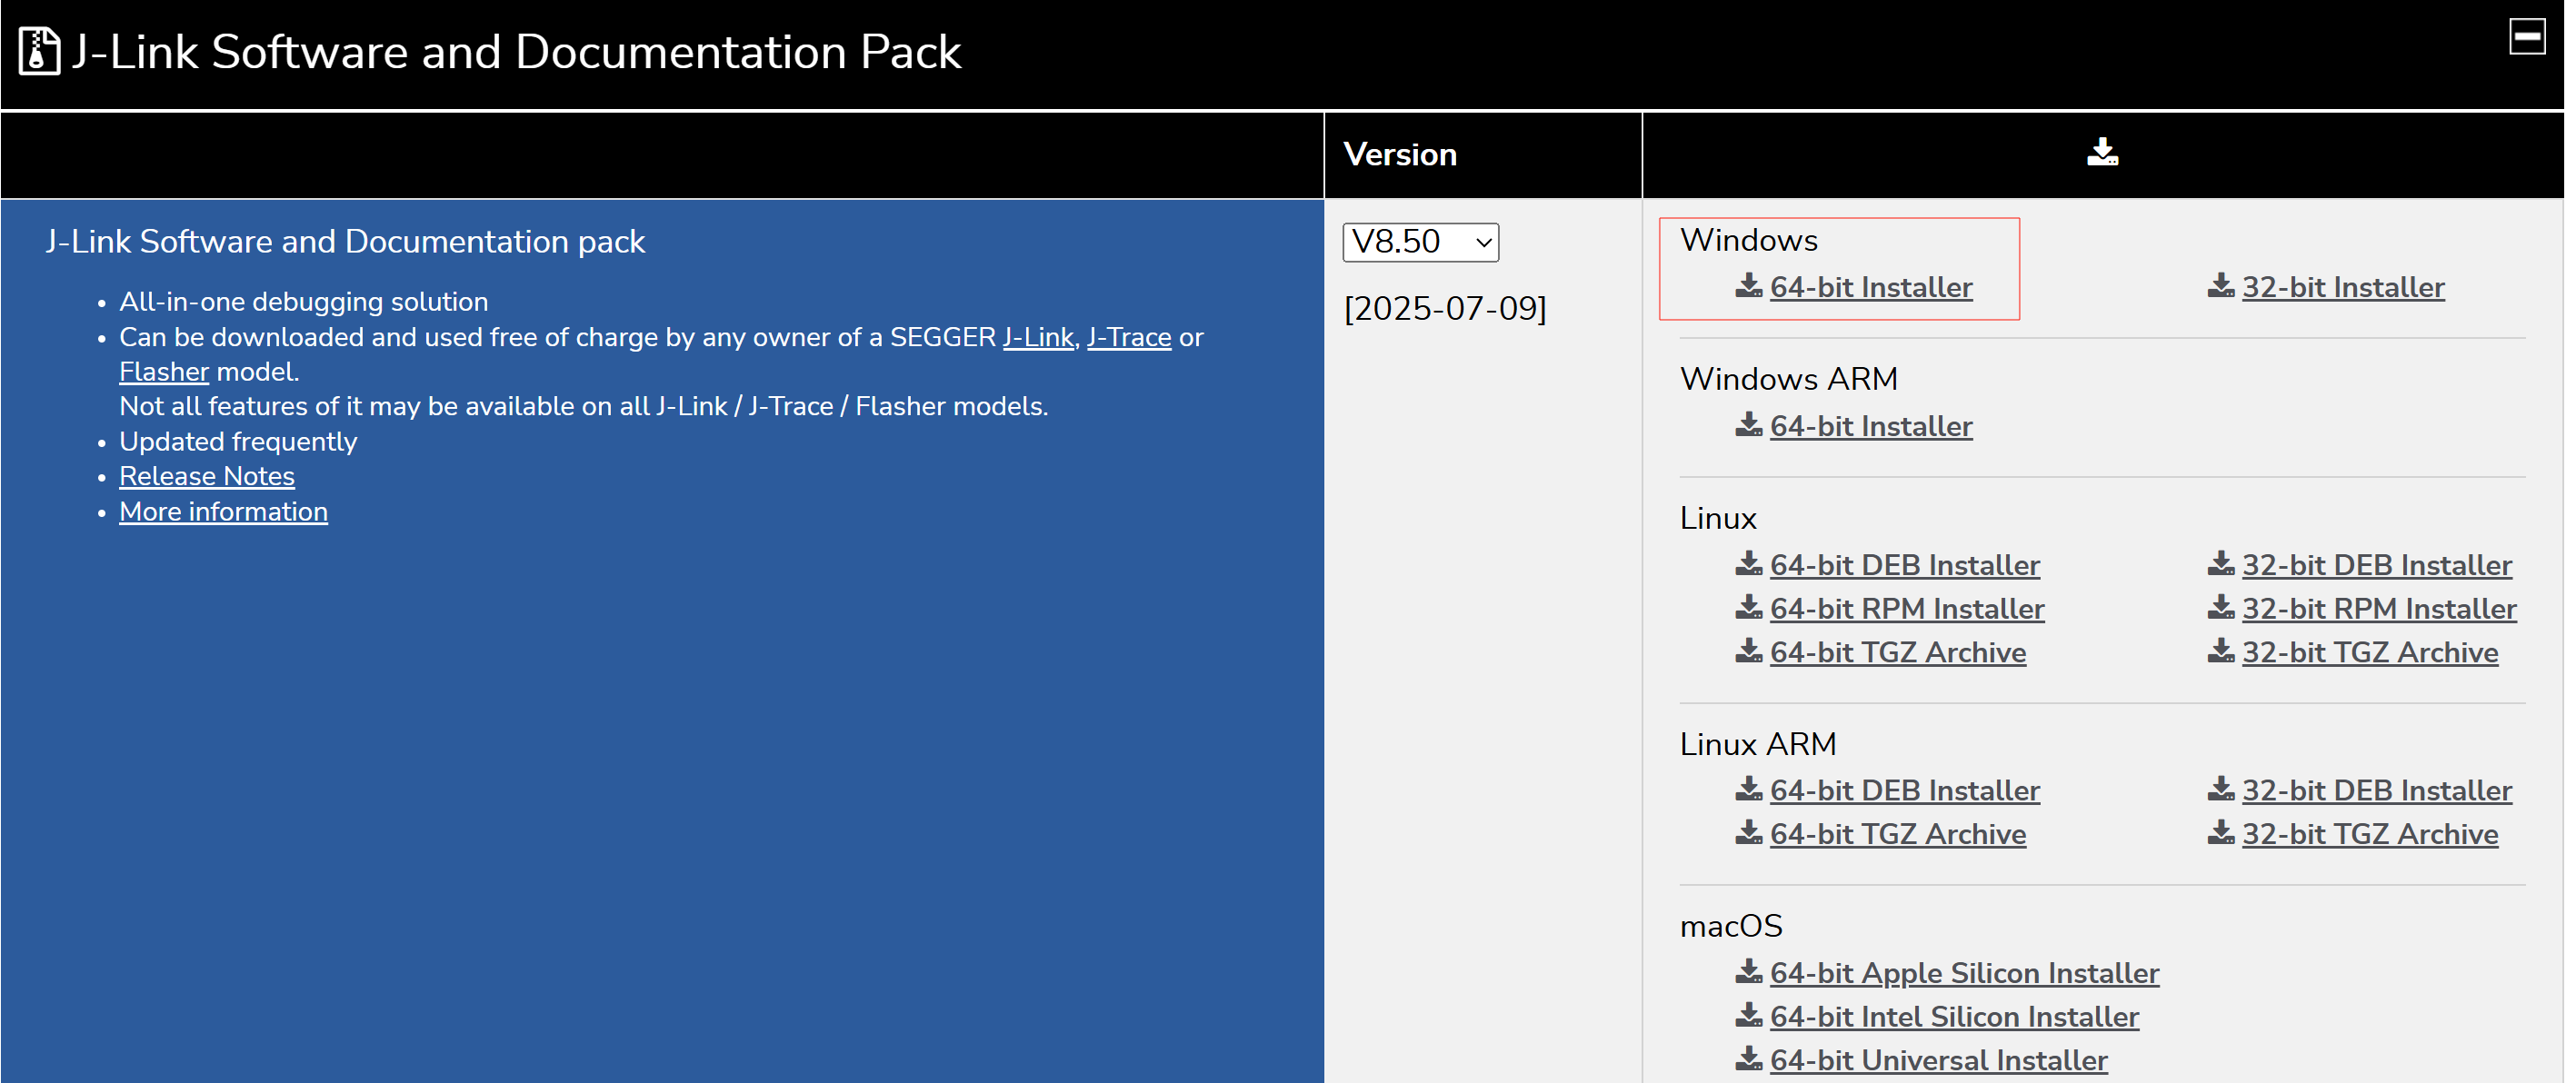Open the More information link
Viewport: 2576px width, 1083px height.
tap(223, 511)
